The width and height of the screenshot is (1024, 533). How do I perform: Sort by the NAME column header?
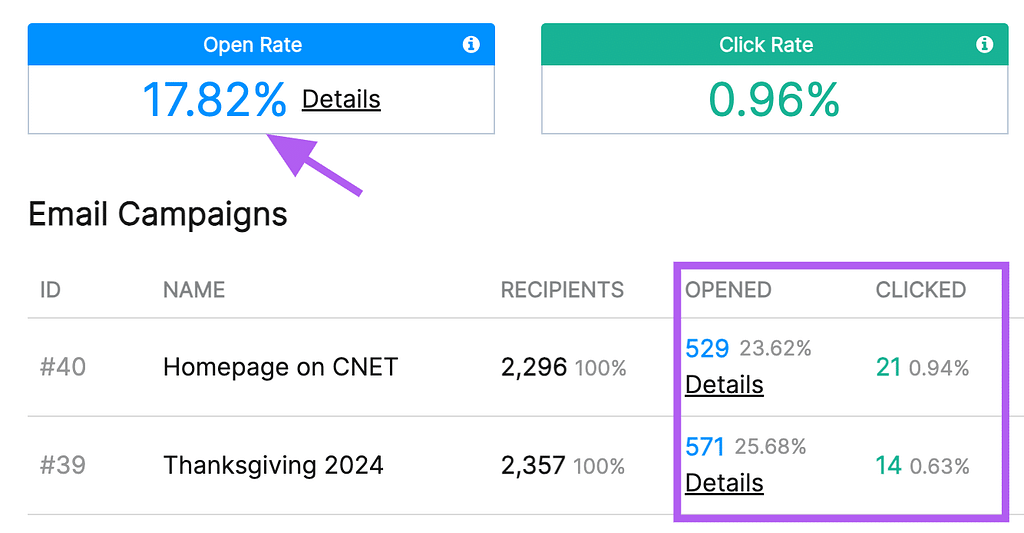(194, 290)
